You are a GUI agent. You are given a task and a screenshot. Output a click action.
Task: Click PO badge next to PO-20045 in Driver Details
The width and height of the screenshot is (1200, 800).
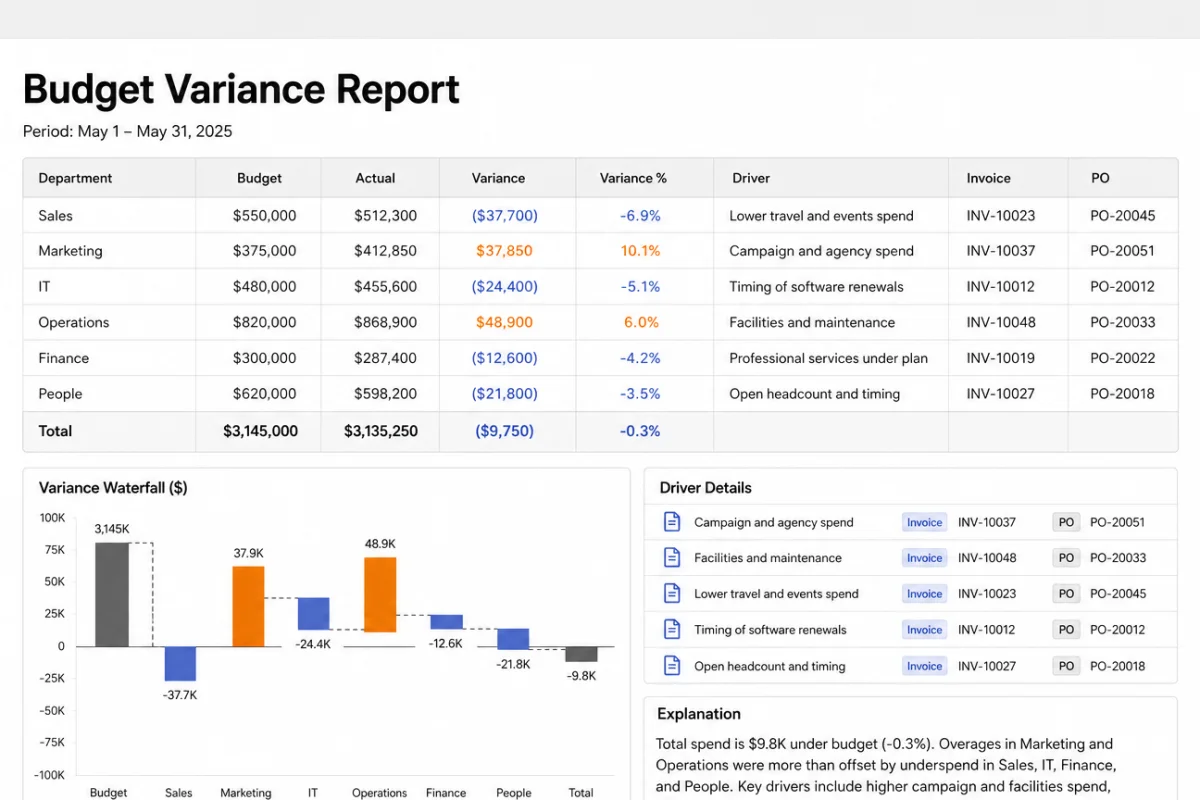tap(1066, 594)
